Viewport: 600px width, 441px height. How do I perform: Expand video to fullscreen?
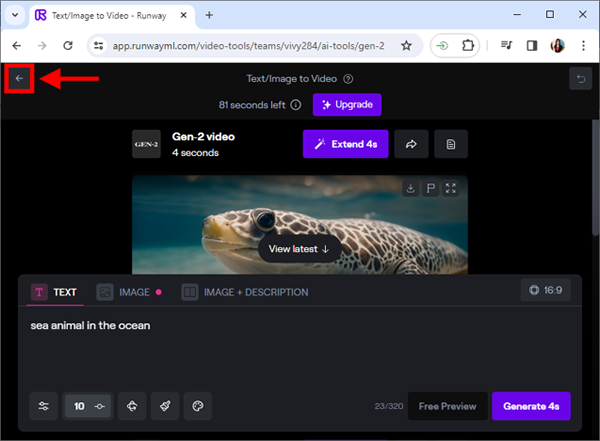450,188
